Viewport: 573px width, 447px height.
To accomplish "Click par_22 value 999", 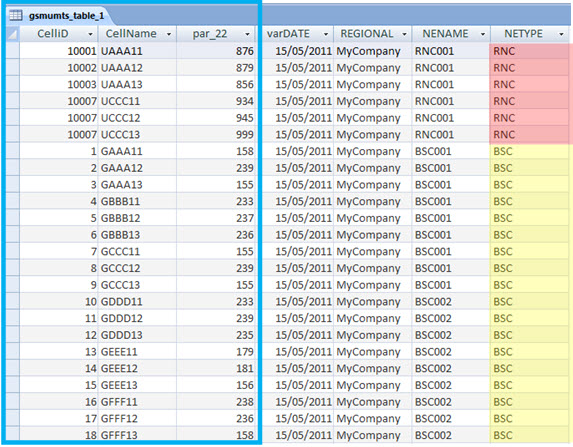I will (216, 135).
